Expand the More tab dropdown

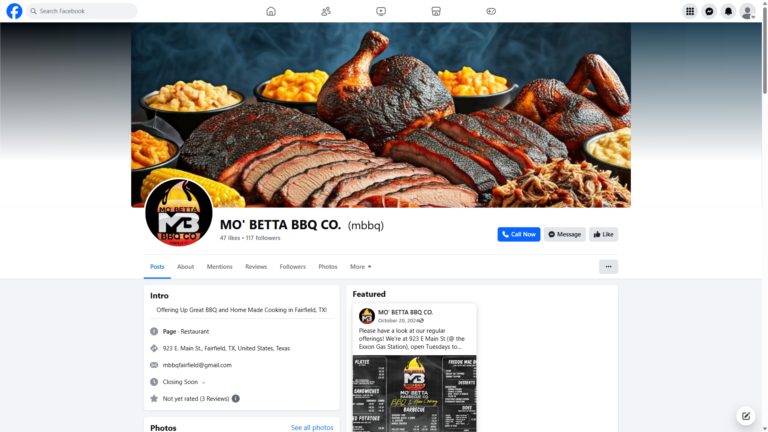pyautogui.click(x=360, y=266)
